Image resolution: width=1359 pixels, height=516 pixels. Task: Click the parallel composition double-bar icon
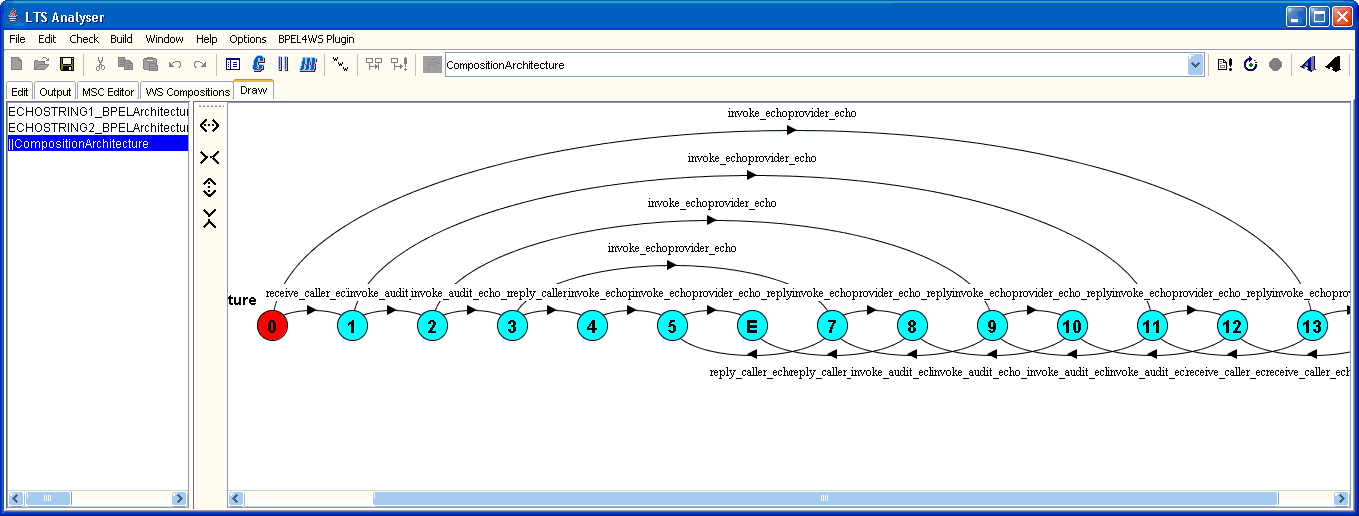(283, 65)
